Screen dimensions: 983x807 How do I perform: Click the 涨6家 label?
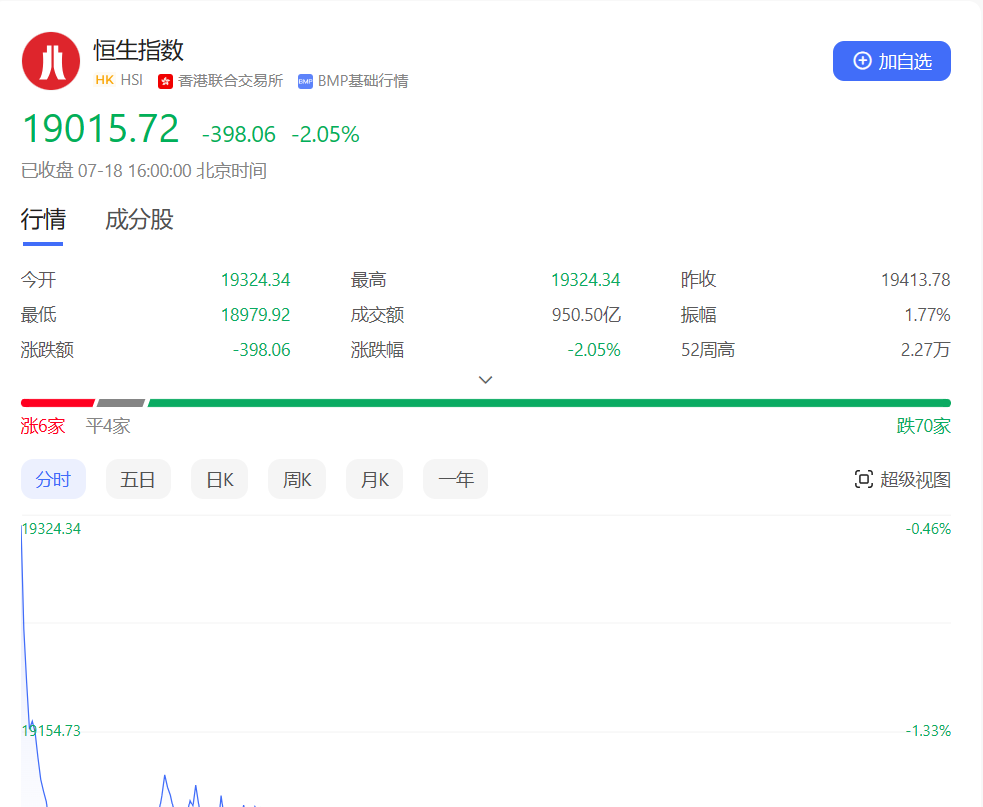click(43, 426)
